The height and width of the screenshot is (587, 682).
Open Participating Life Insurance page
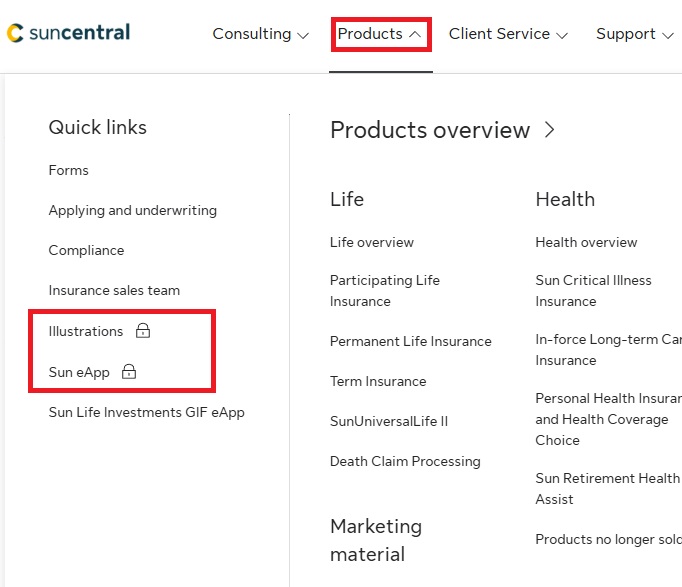(x=385, y=291)
